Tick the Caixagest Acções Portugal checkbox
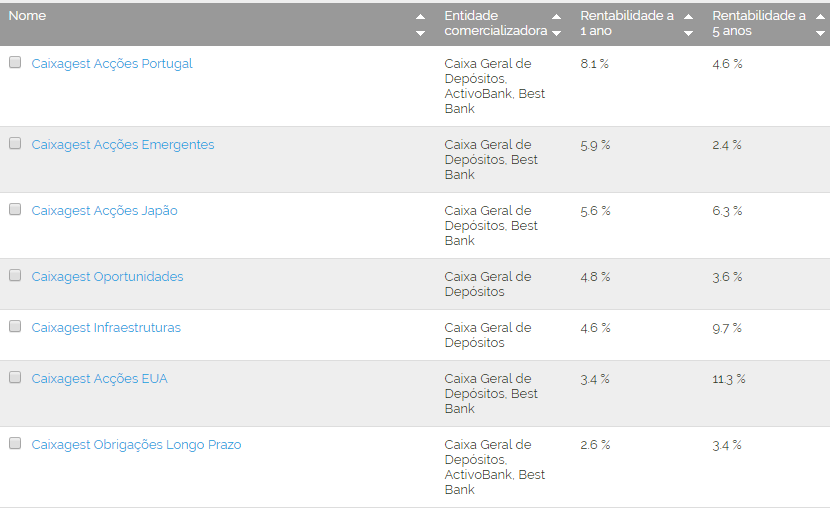830x508 pixels. [x=15, y=62]
